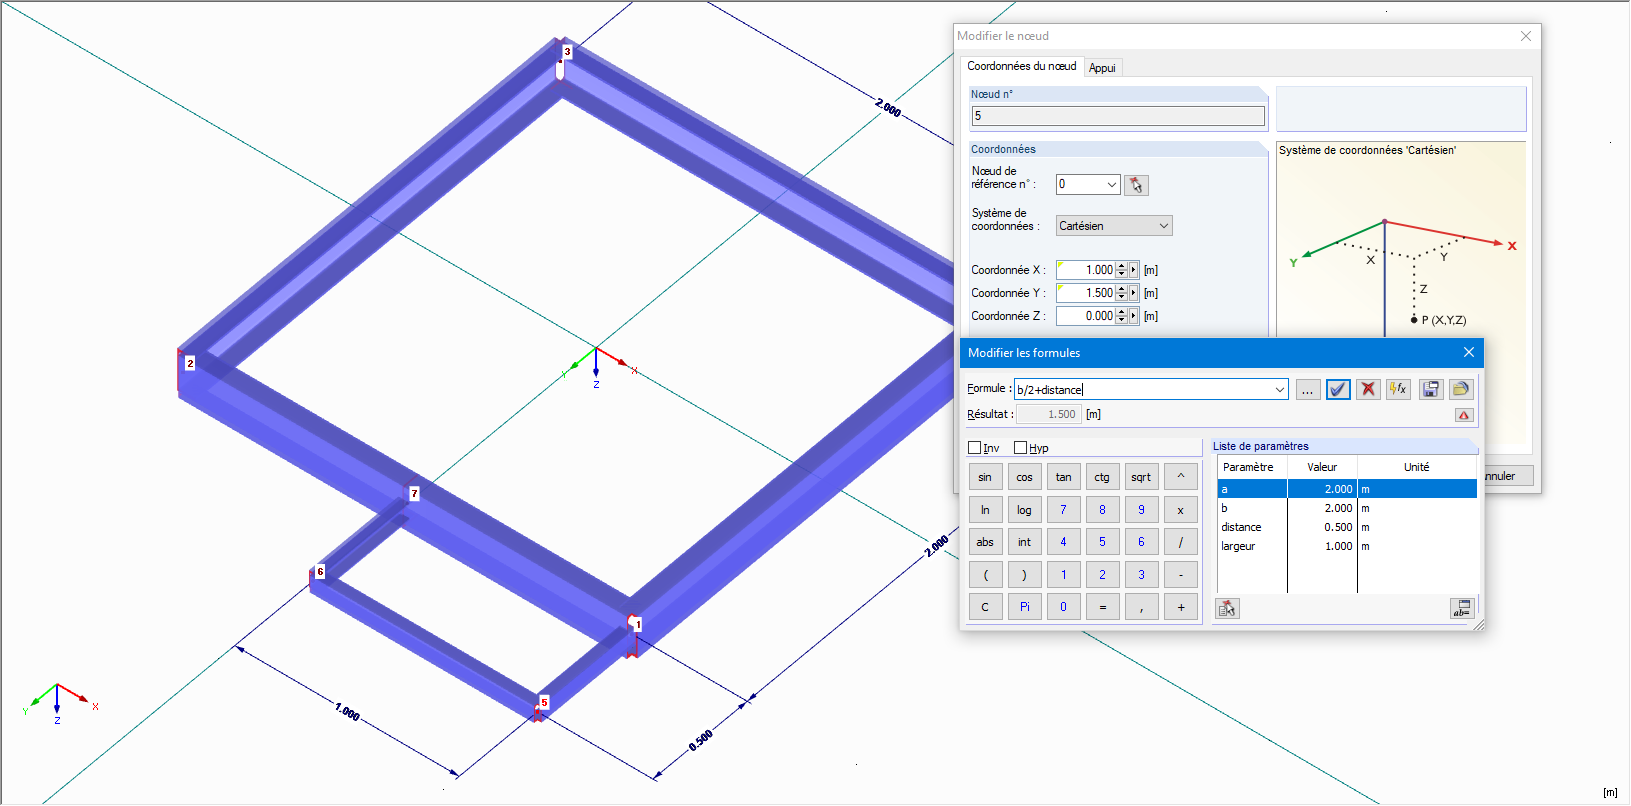Insert the sqrt function
1631x806 pixels.
[1141, 477]
